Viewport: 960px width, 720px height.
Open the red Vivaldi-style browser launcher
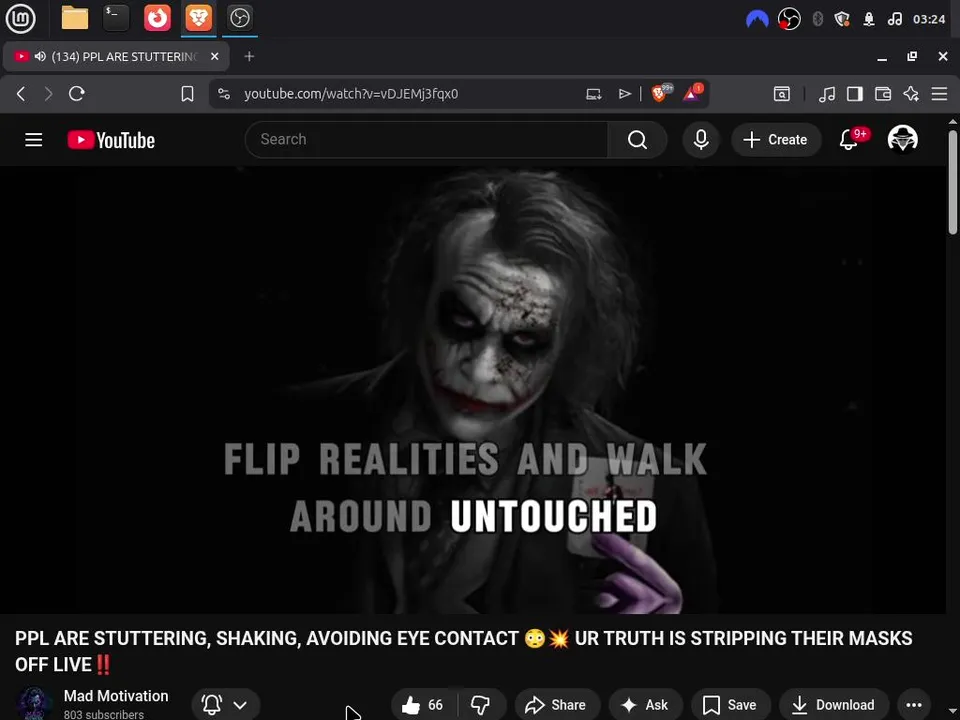(157, 18)
